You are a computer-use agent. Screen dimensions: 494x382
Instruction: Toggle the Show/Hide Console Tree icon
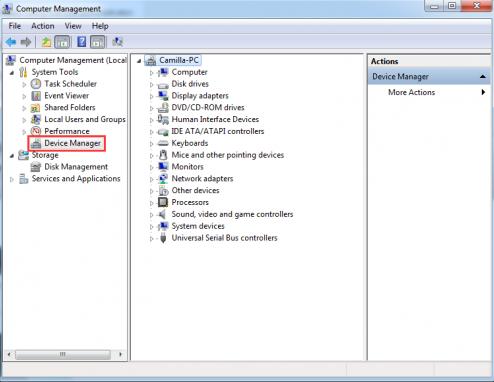(x=62, y=42)
